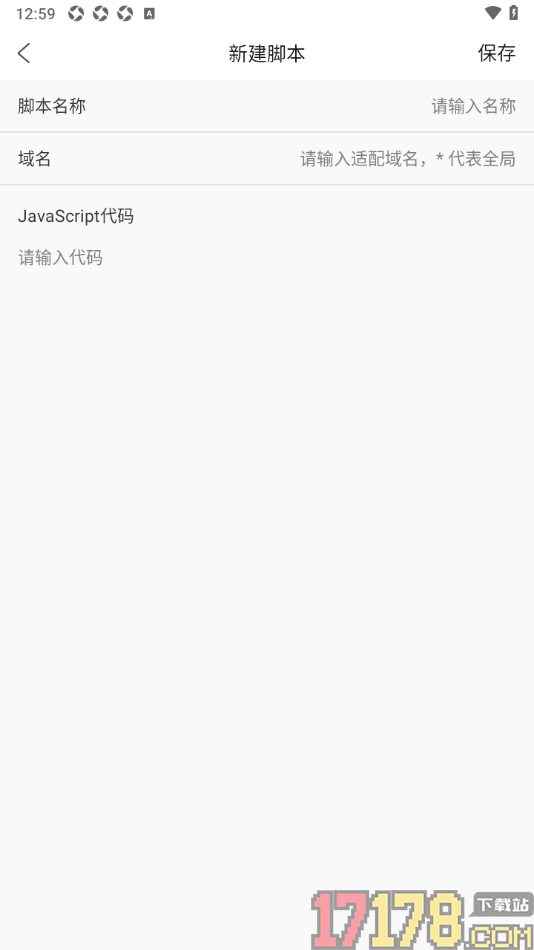Image resolution: width=534 pixels, height=950 pixels.
Task: Go back using the left arrow
Action: click(x=24, y=53)
